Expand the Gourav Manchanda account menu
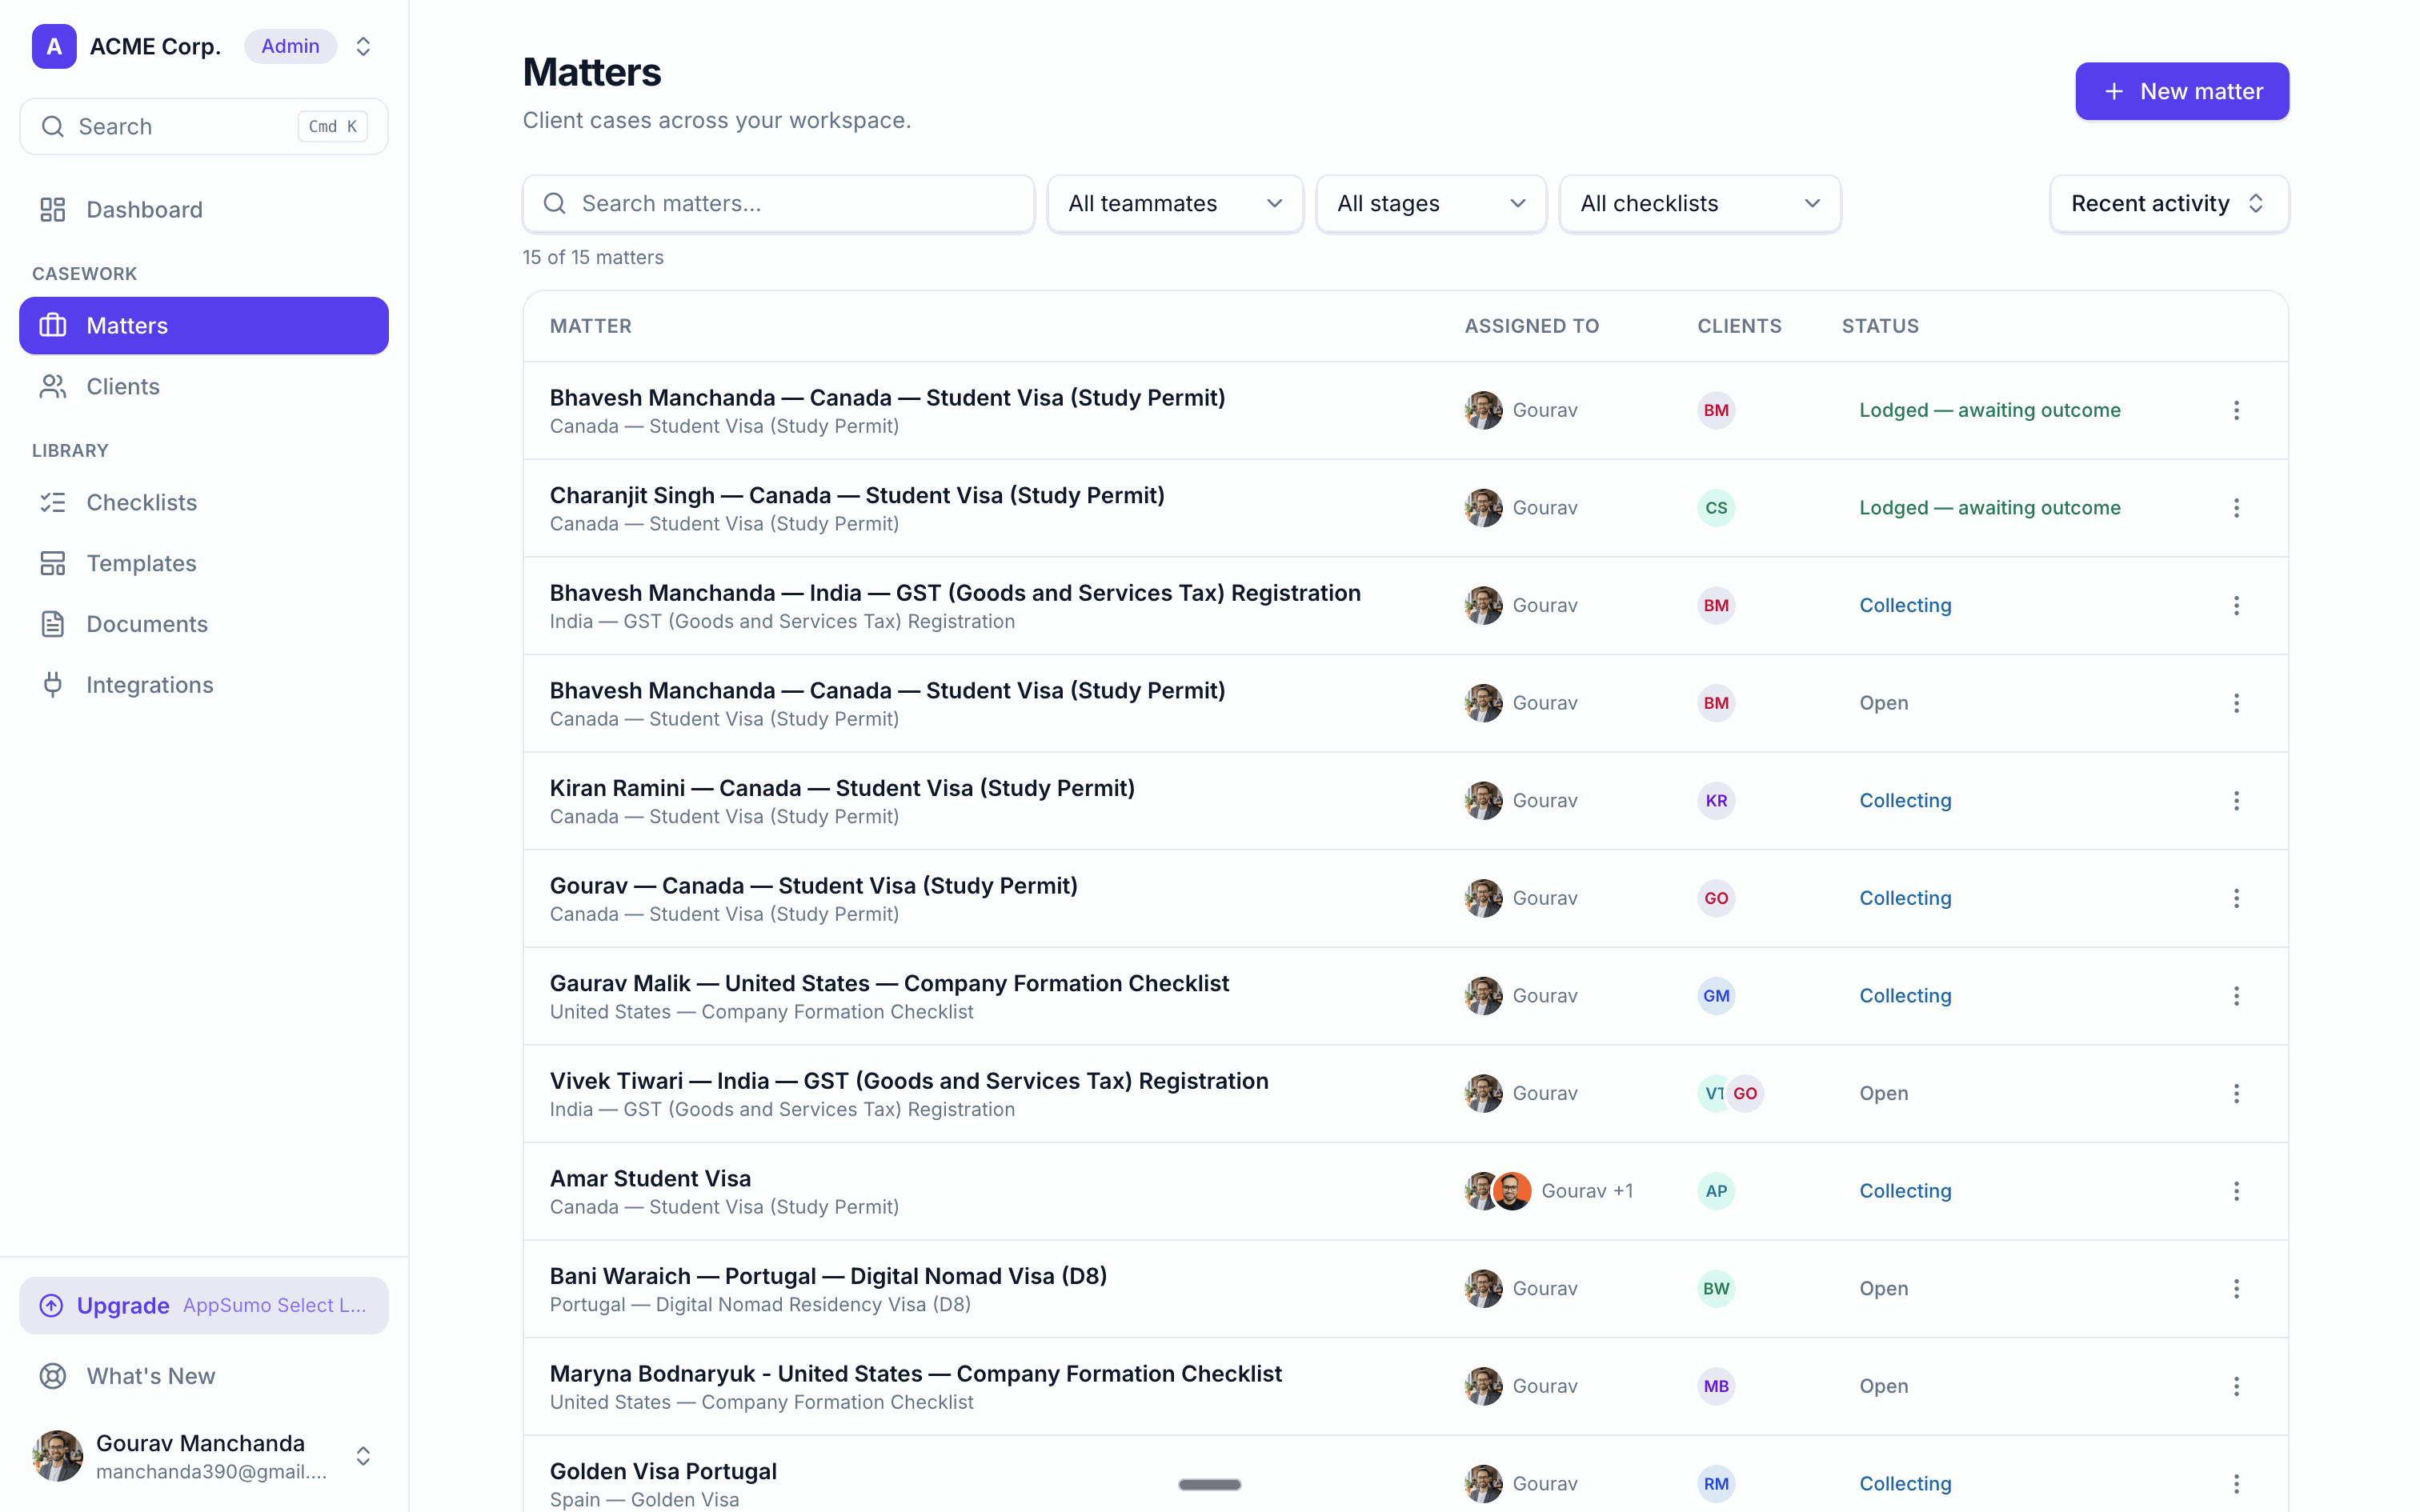Screen dimensions: 2420x1512 click(x=363, y=1456)
